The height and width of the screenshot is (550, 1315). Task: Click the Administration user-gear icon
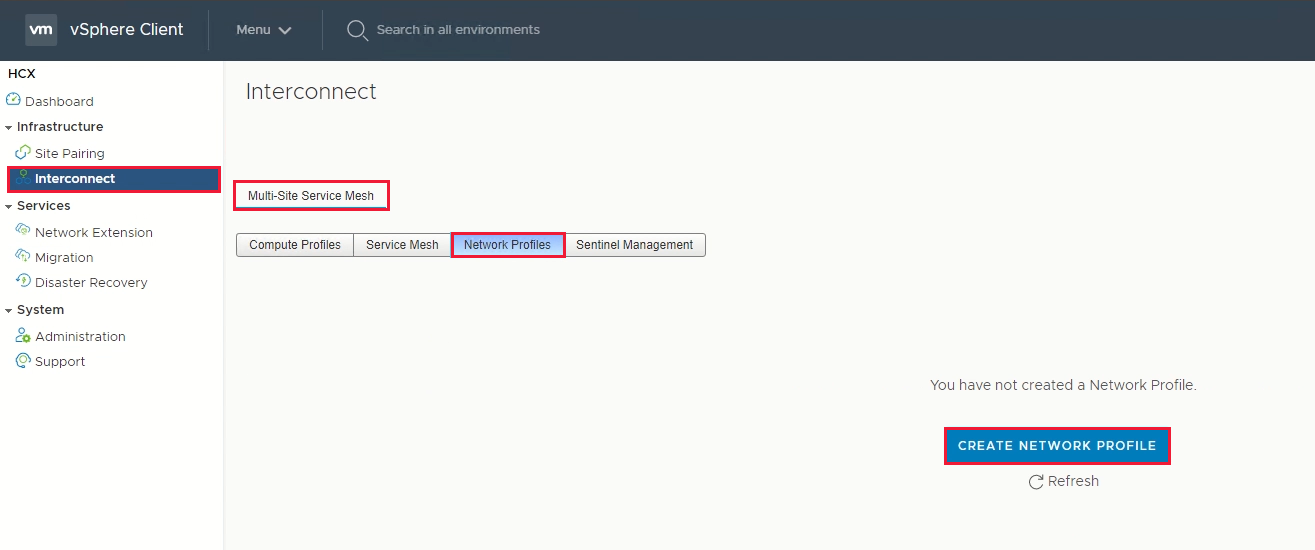23,336
